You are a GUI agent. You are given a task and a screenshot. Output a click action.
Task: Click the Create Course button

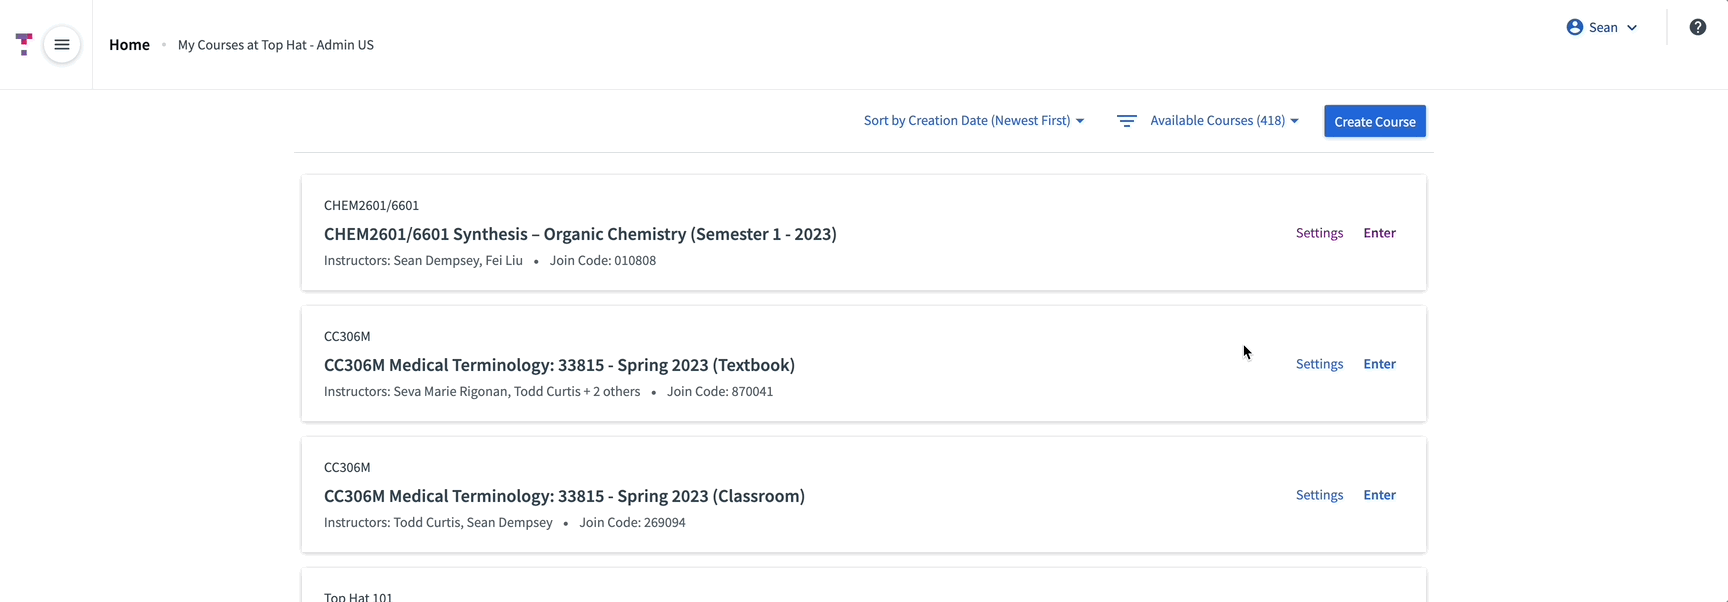click(1374, 121)
